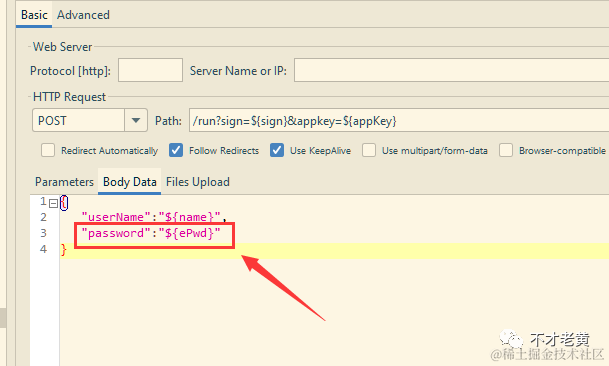Open the Advanced tab

[83, 15]
